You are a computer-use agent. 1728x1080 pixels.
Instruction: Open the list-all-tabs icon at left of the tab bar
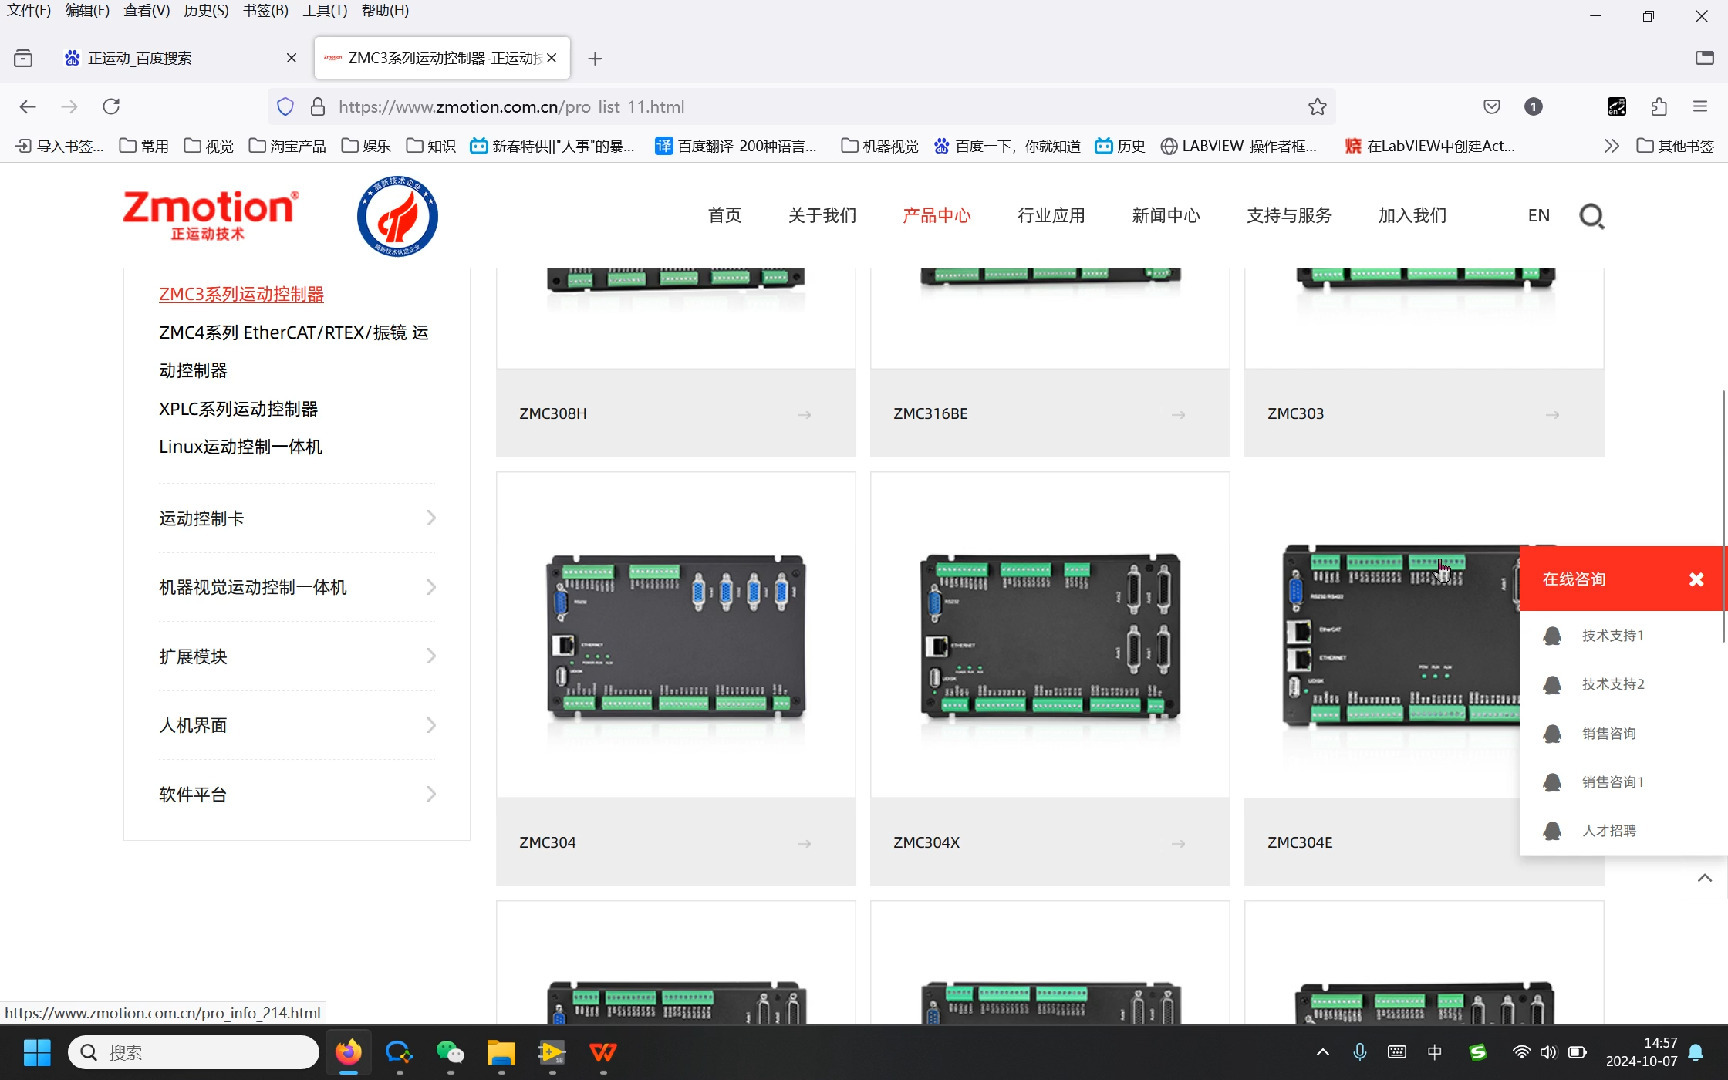tap(23, 58)
